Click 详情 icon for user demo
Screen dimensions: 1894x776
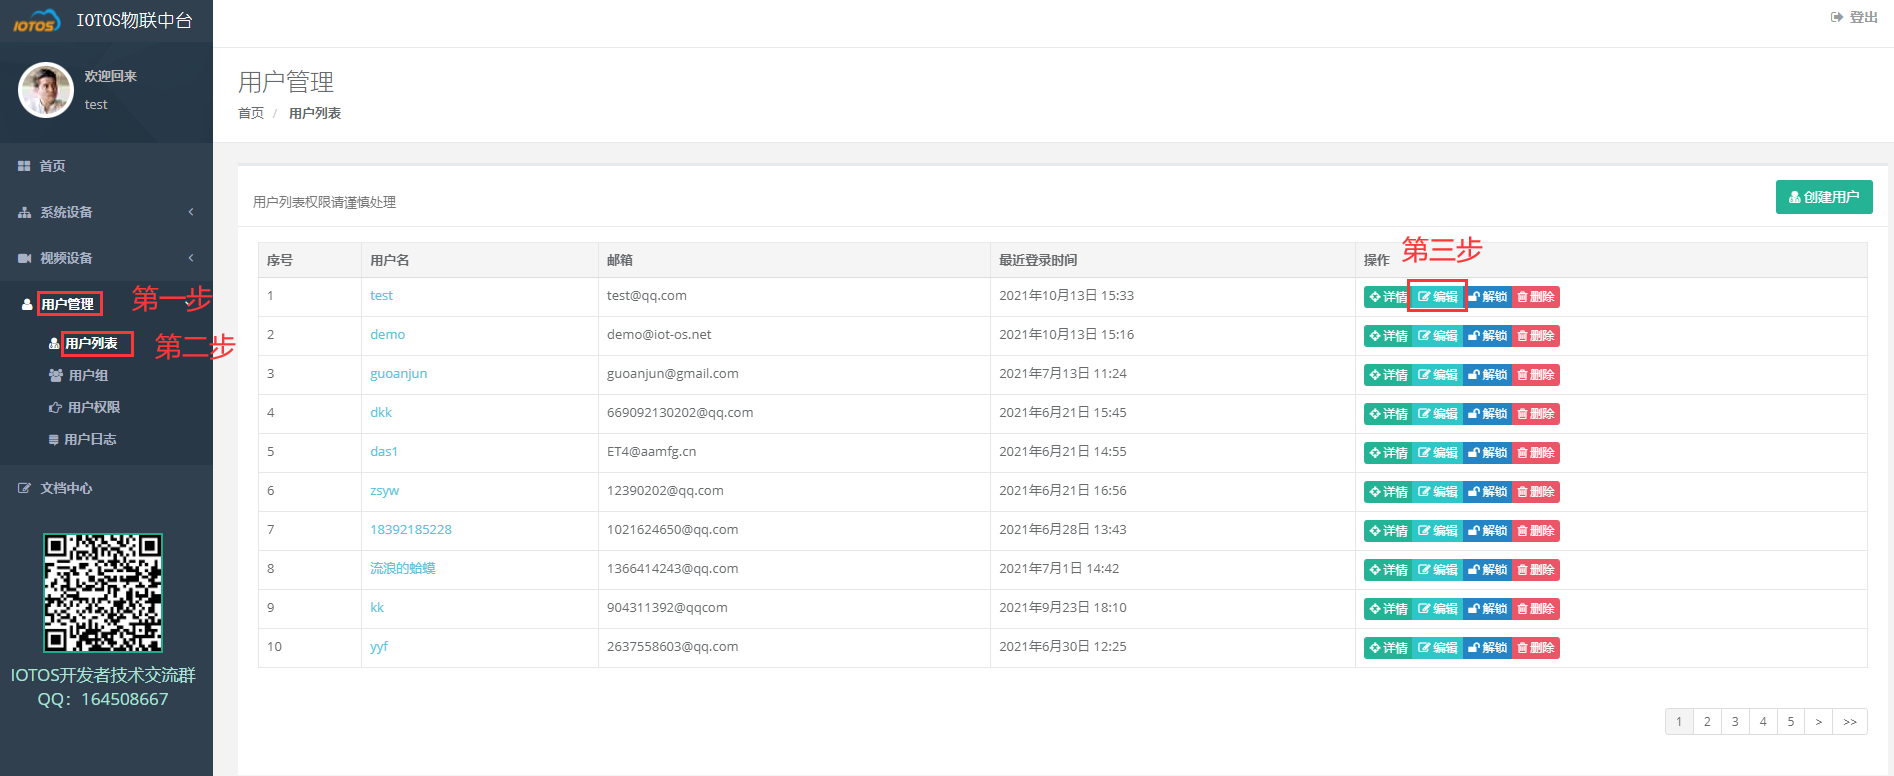point(1375,336)
